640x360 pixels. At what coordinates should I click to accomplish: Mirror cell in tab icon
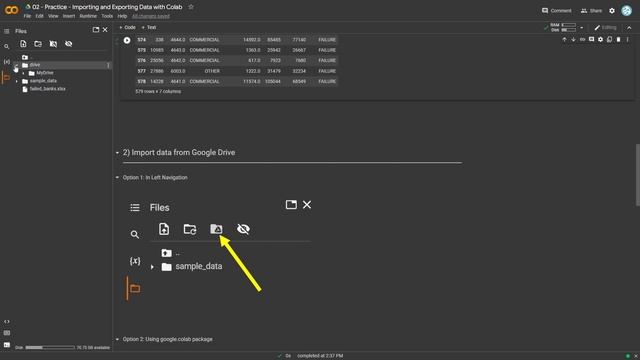[609, 40]
